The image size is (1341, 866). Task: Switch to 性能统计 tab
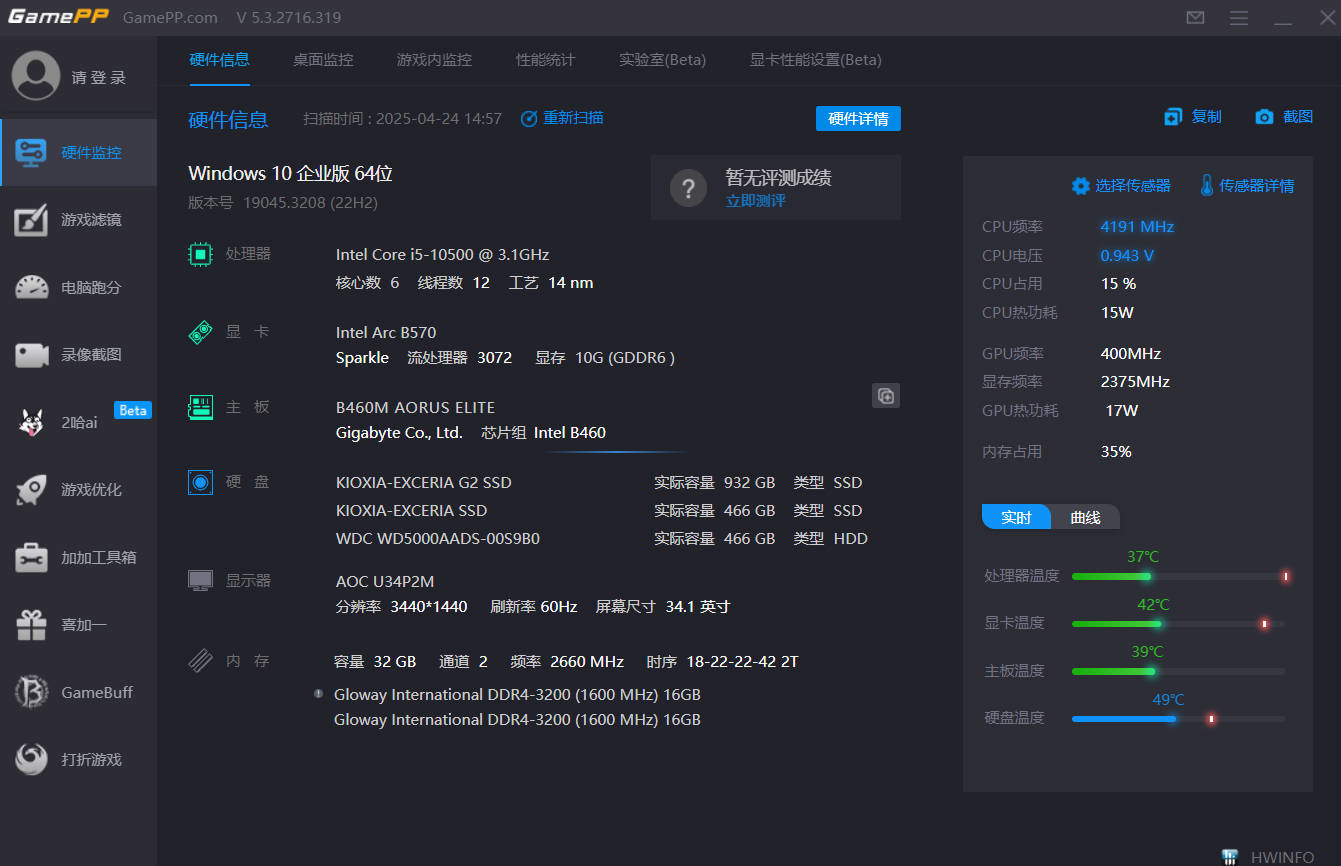pyautogui.click(x=545, y=59)
